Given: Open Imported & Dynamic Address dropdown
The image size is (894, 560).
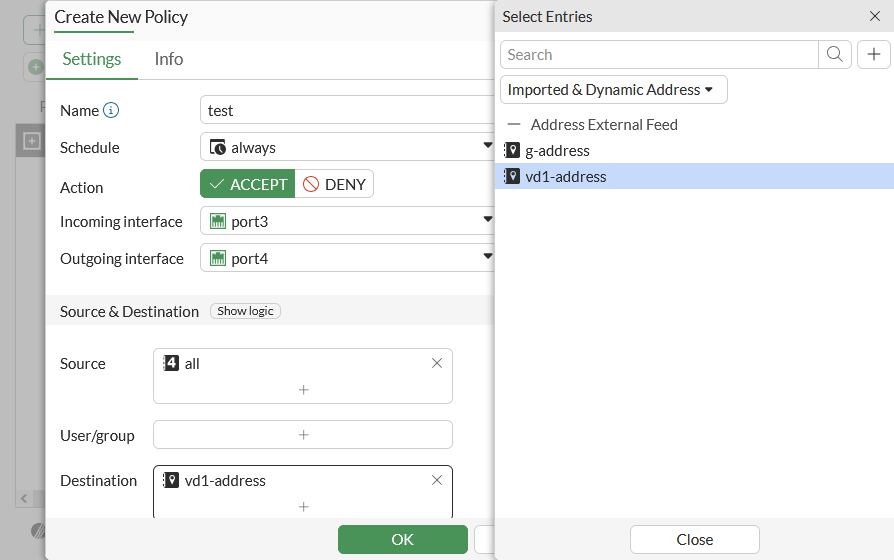Looking at the screenshot, I should (x=613, y=90).
